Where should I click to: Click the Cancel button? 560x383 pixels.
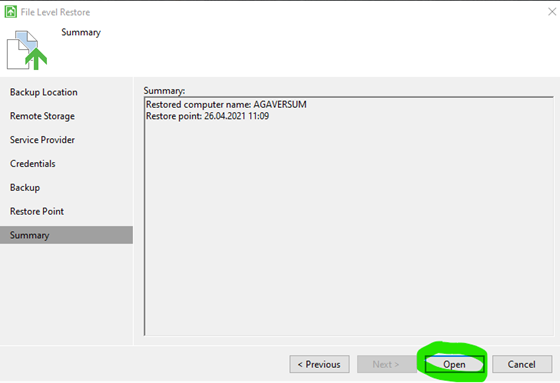tap(522, 364)
